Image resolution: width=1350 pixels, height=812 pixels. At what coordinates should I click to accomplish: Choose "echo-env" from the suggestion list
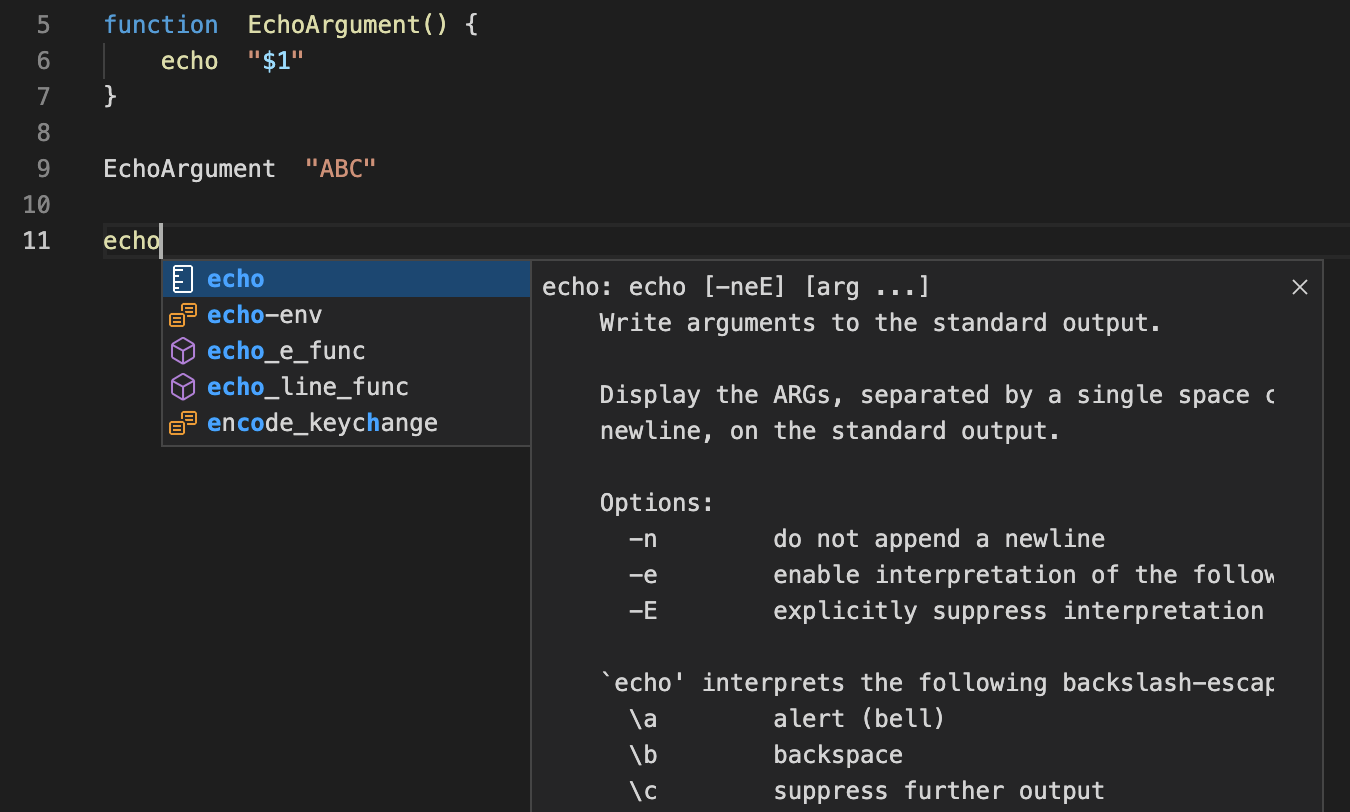[x=263, y=314]
